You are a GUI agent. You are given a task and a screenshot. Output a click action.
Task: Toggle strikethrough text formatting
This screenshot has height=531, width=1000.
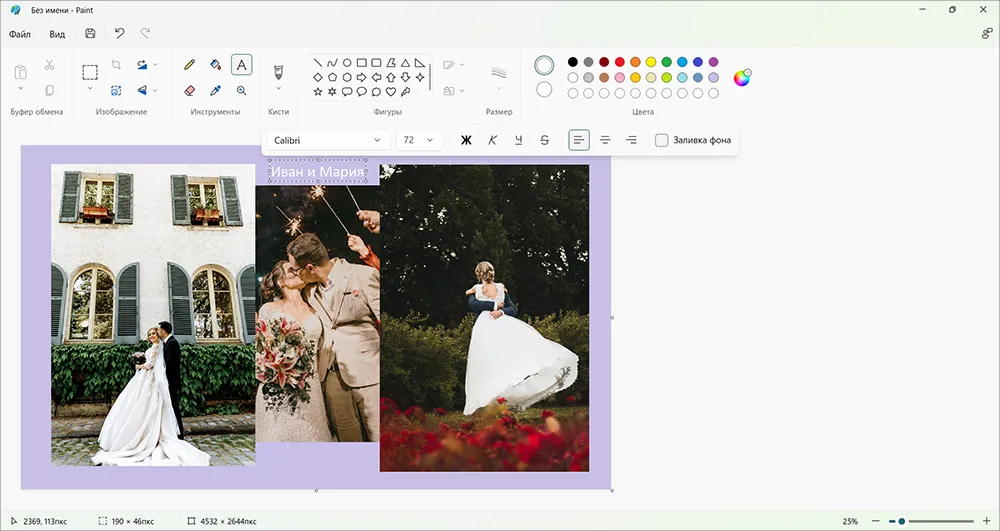[545, 140]
